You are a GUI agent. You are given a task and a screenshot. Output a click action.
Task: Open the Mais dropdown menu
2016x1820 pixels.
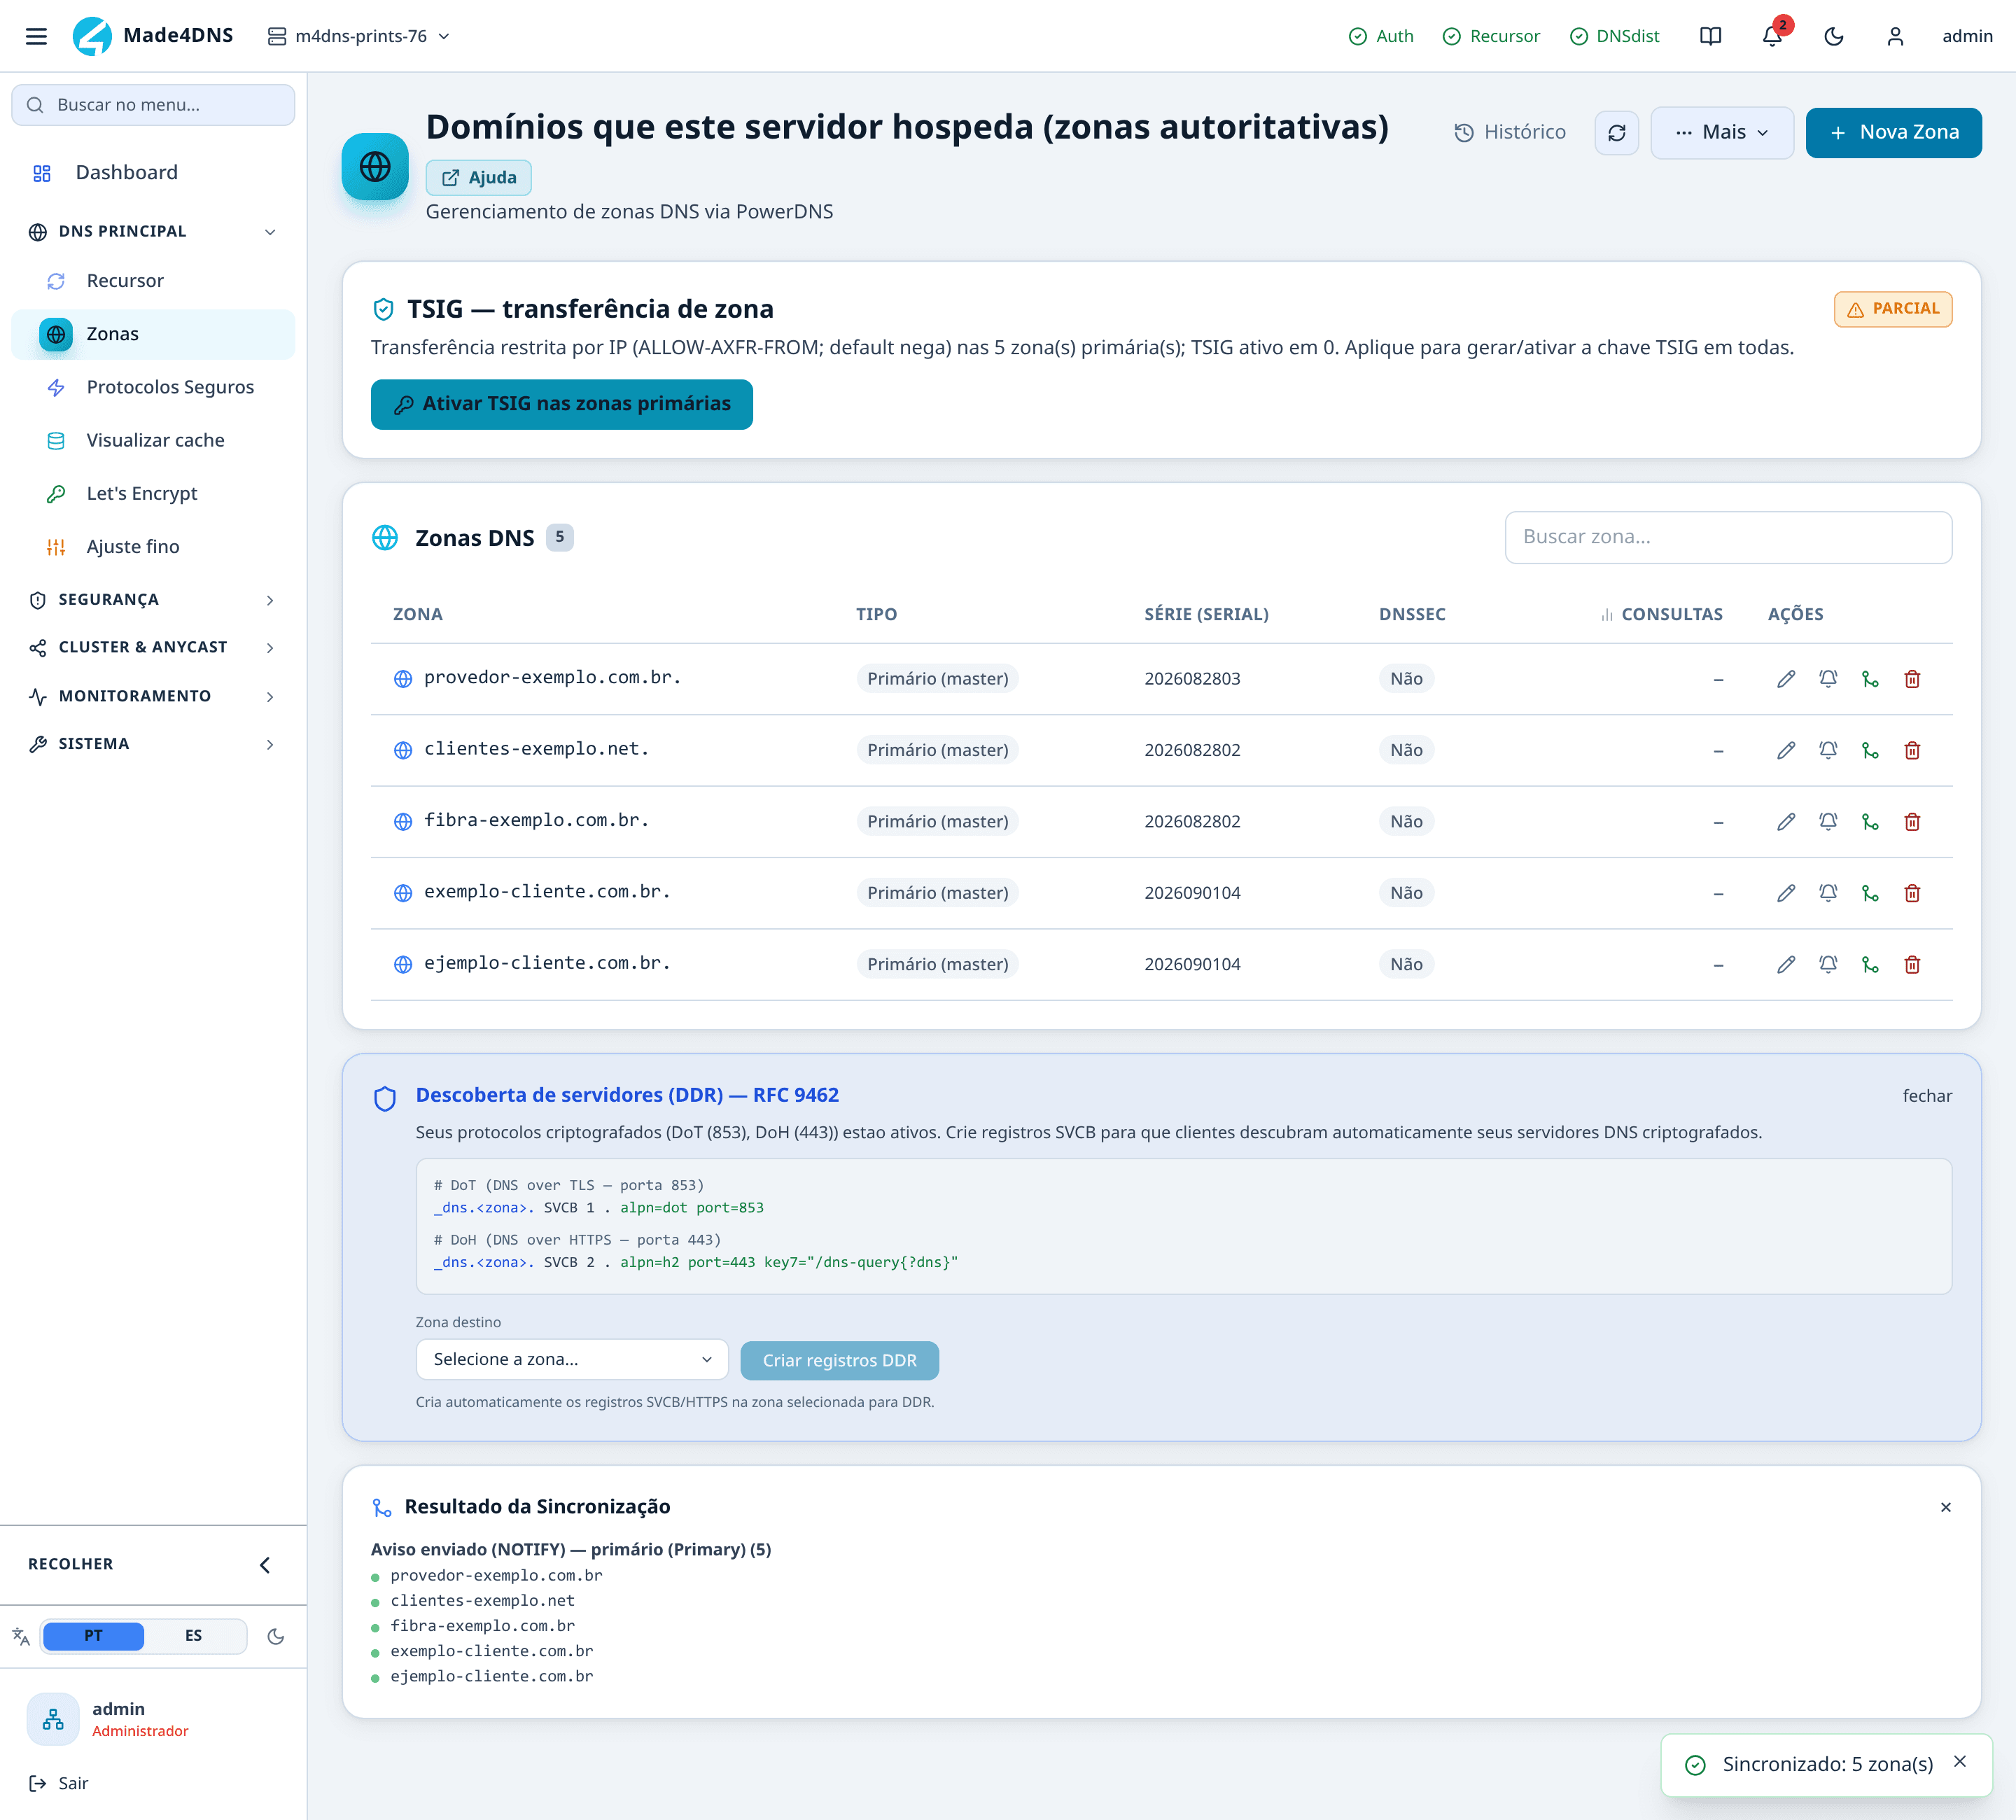[x=1721, y=133]
